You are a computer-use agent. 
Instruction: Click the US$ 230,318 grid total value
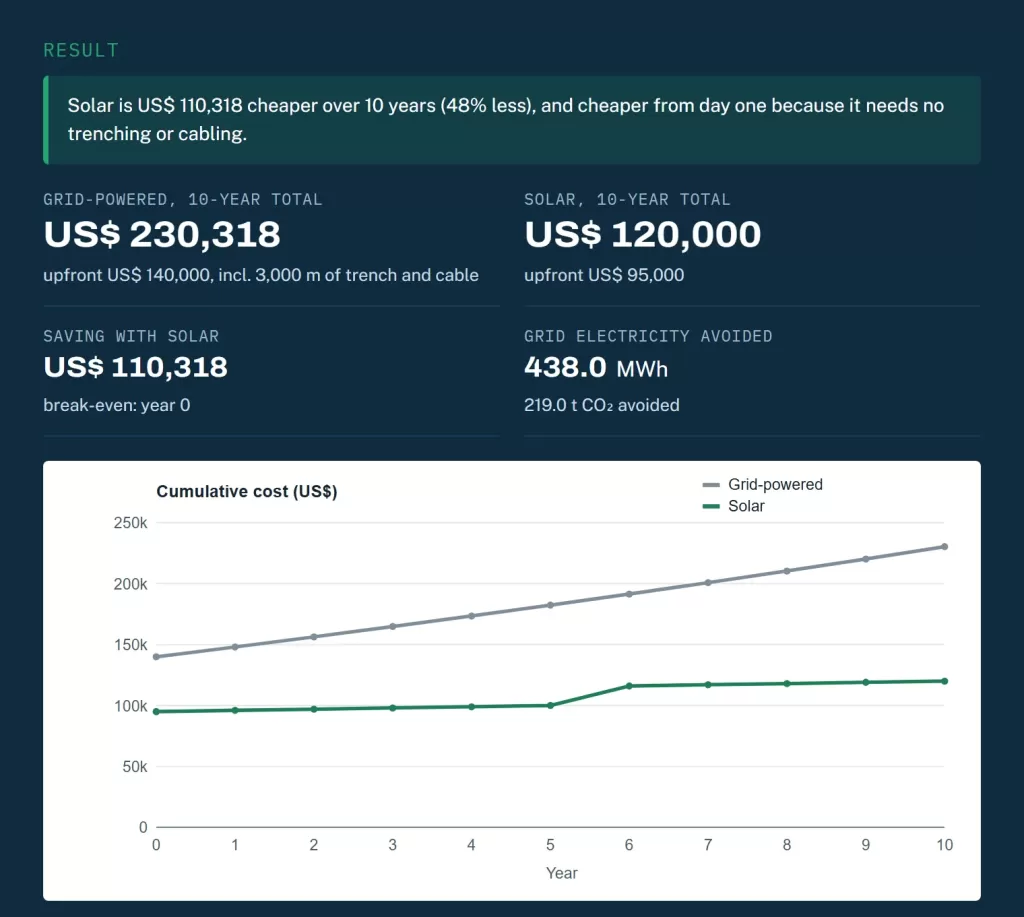(x=162, y=234)
